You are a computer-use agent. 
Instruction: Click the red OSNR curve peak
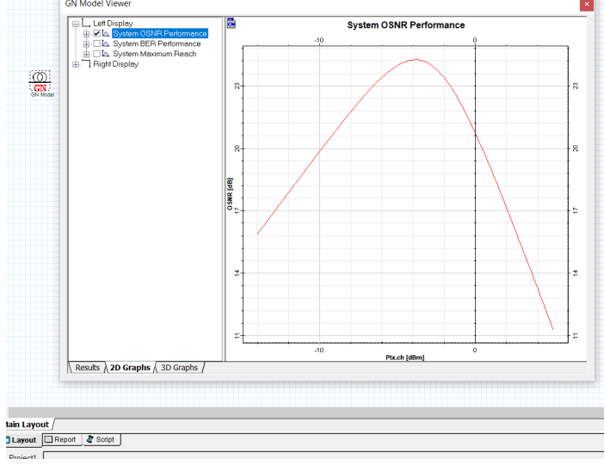pos(415,60)
